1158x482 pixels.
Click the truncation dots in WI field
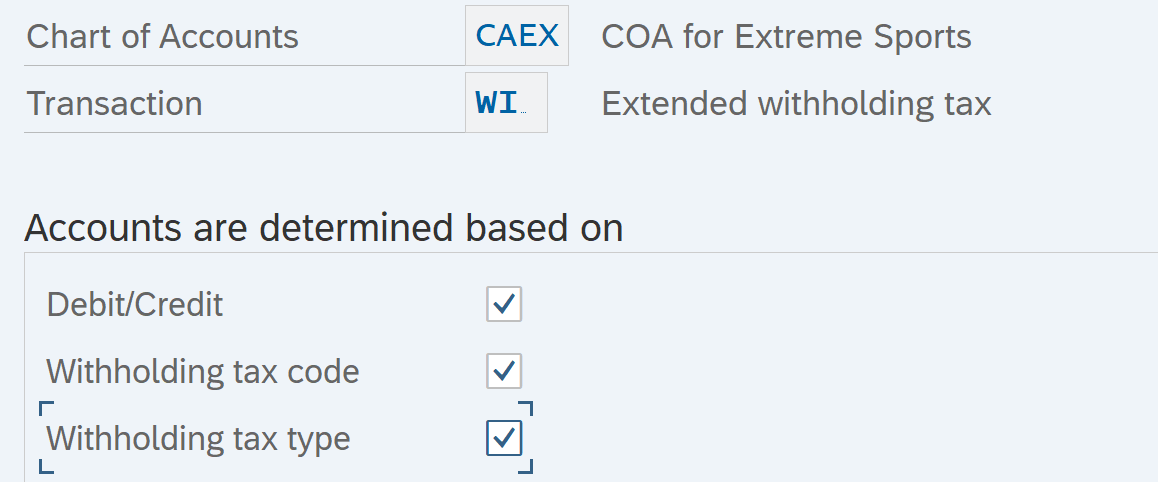(524, 113)
